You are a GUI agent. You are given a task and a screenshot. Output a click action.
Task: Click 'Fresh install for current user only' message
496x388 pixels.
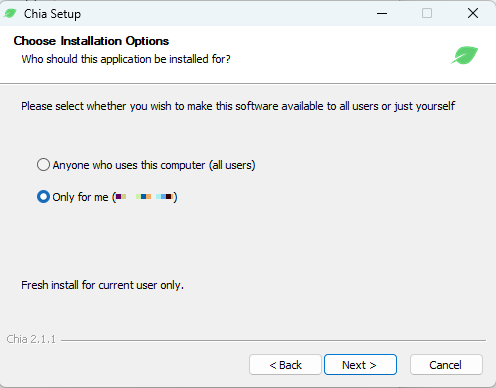coord(102,285)
